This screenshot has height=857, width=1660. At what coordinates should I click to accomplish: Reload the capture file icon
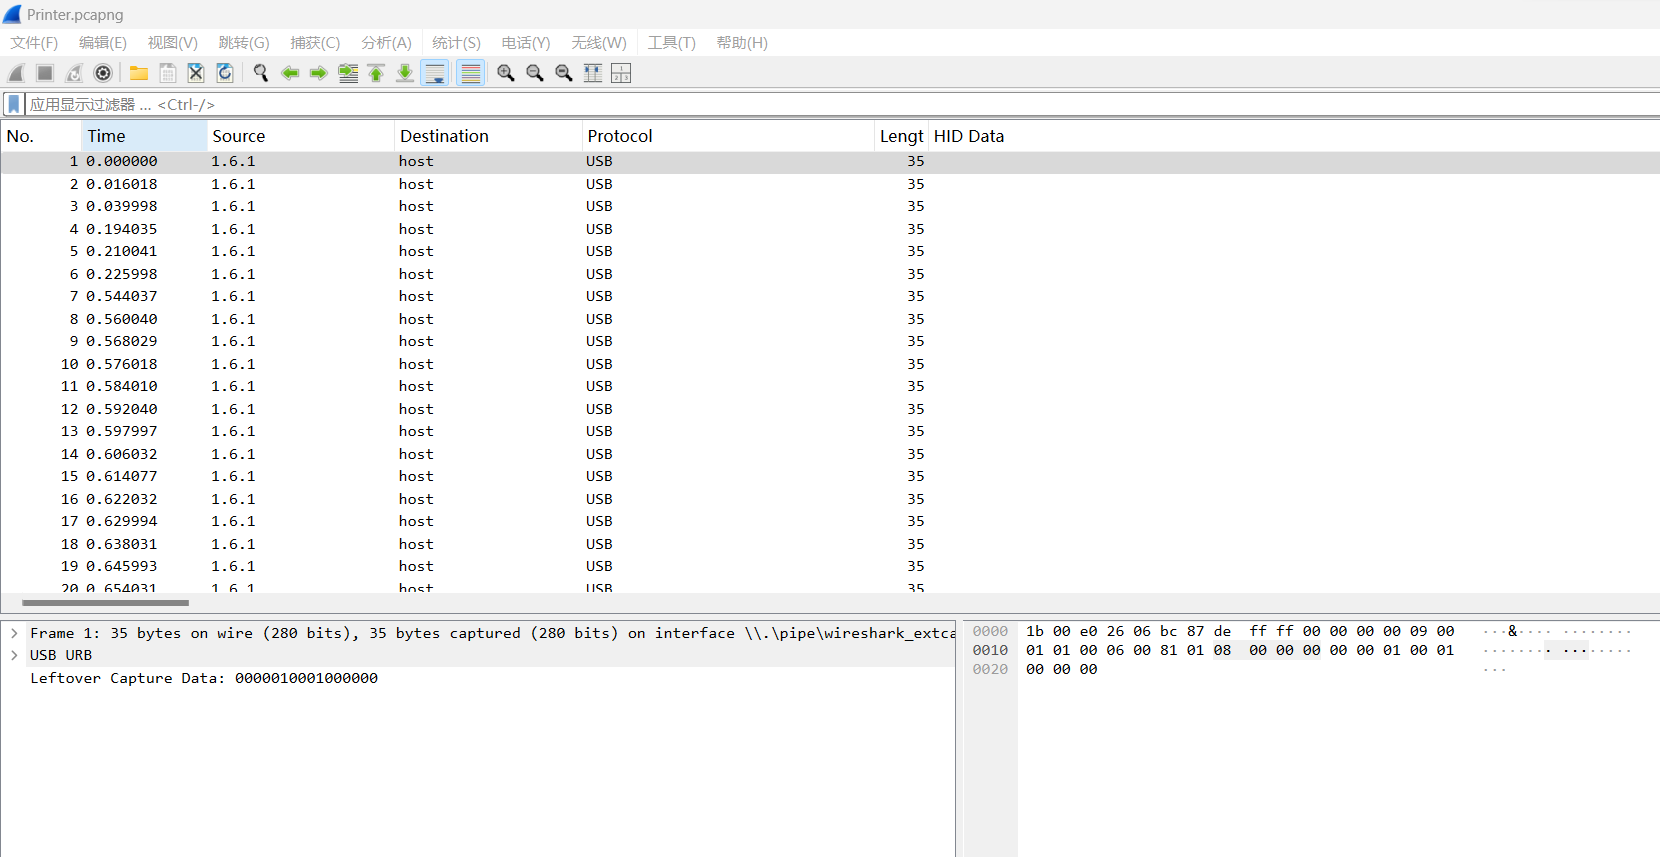(225, 73)
